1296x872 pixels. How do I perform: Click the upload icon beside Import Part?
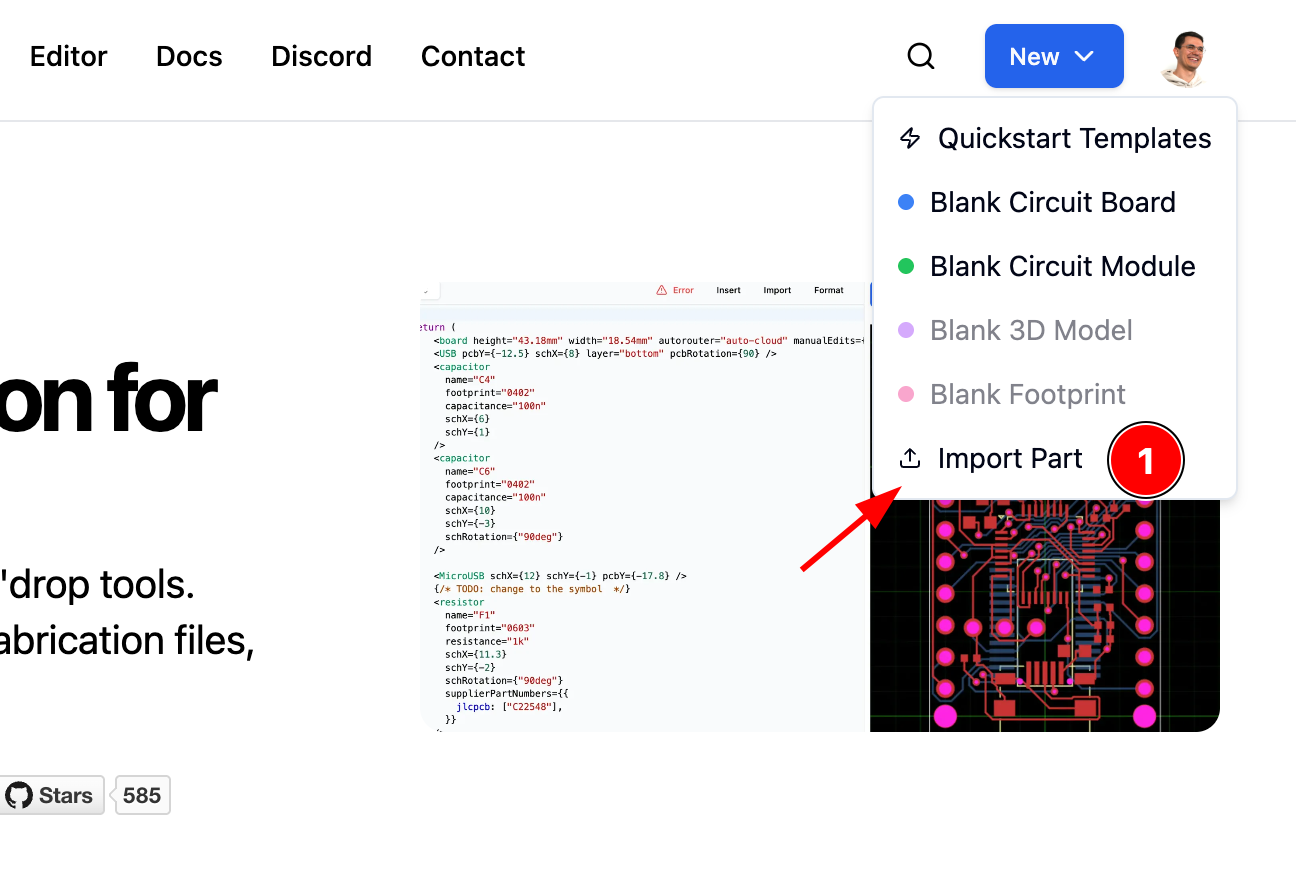(909, 459)
